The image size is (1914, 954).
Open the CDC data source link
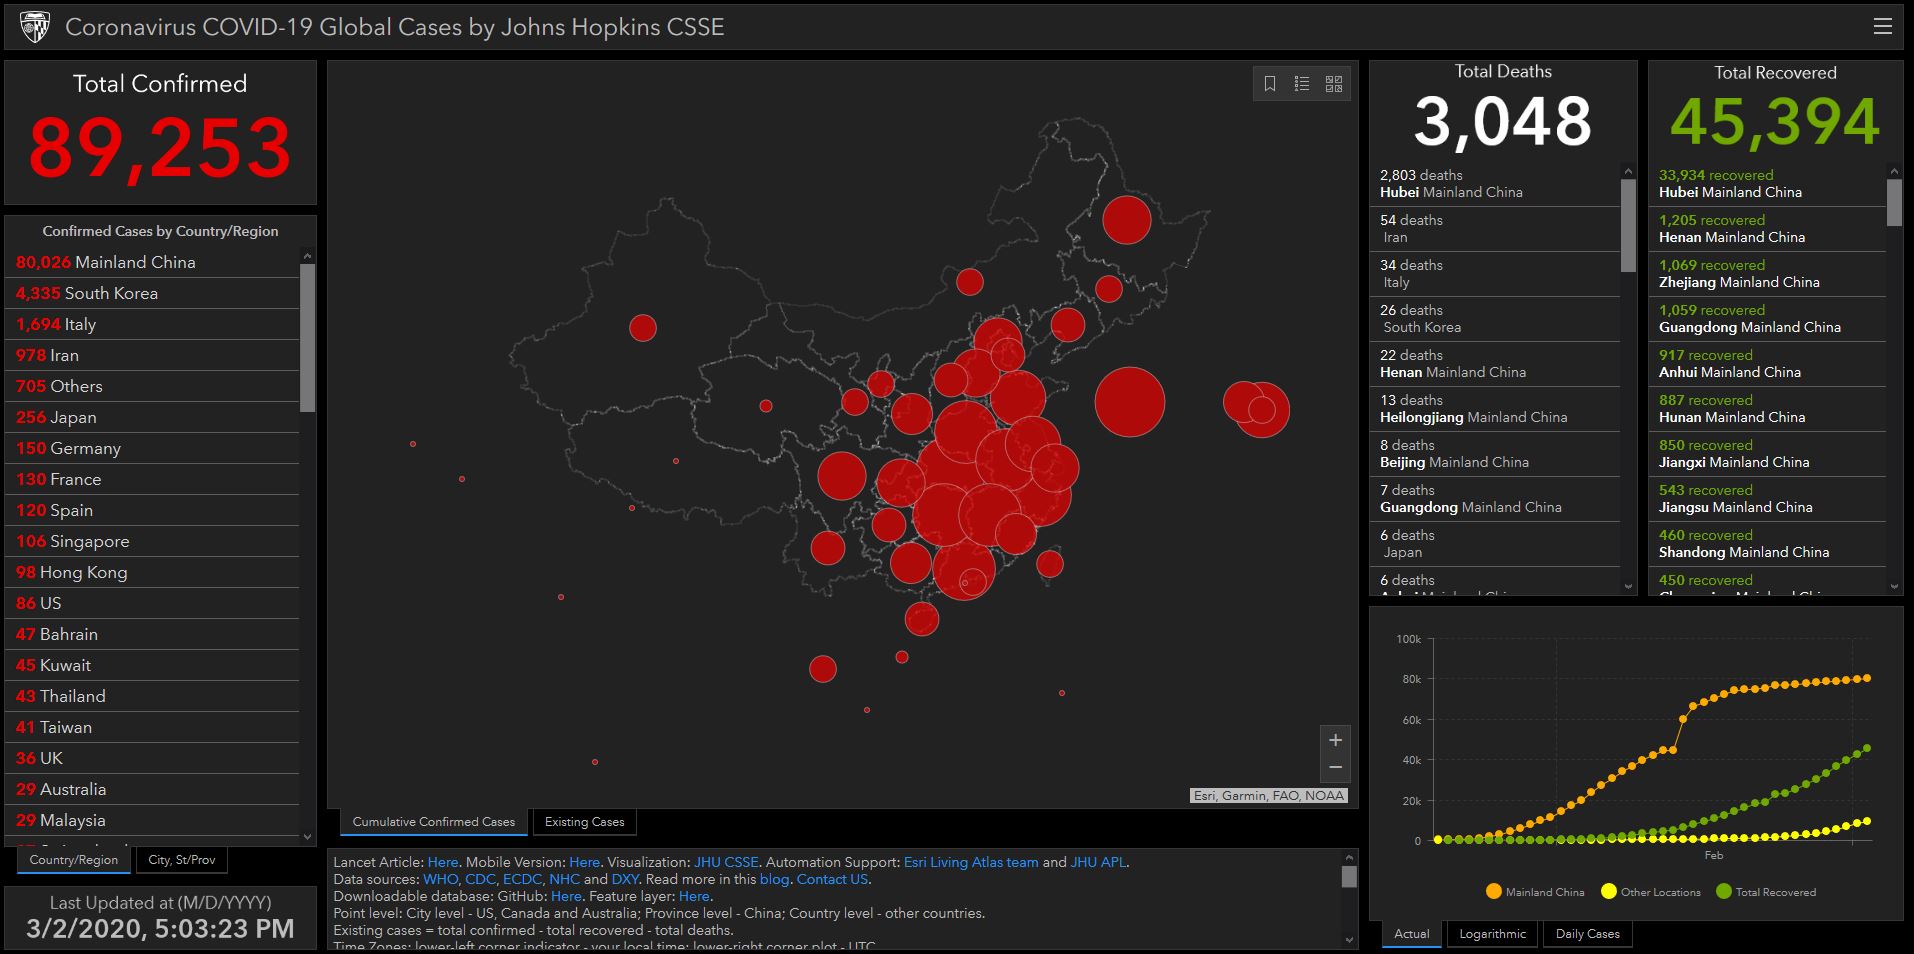(480, 879)
